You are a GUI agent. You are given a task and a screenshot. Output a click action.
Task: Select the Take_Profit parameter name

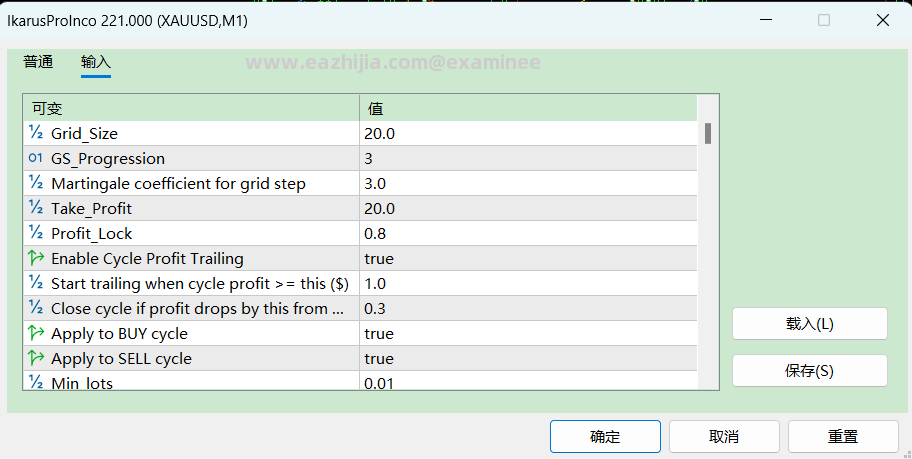[91, 209]
